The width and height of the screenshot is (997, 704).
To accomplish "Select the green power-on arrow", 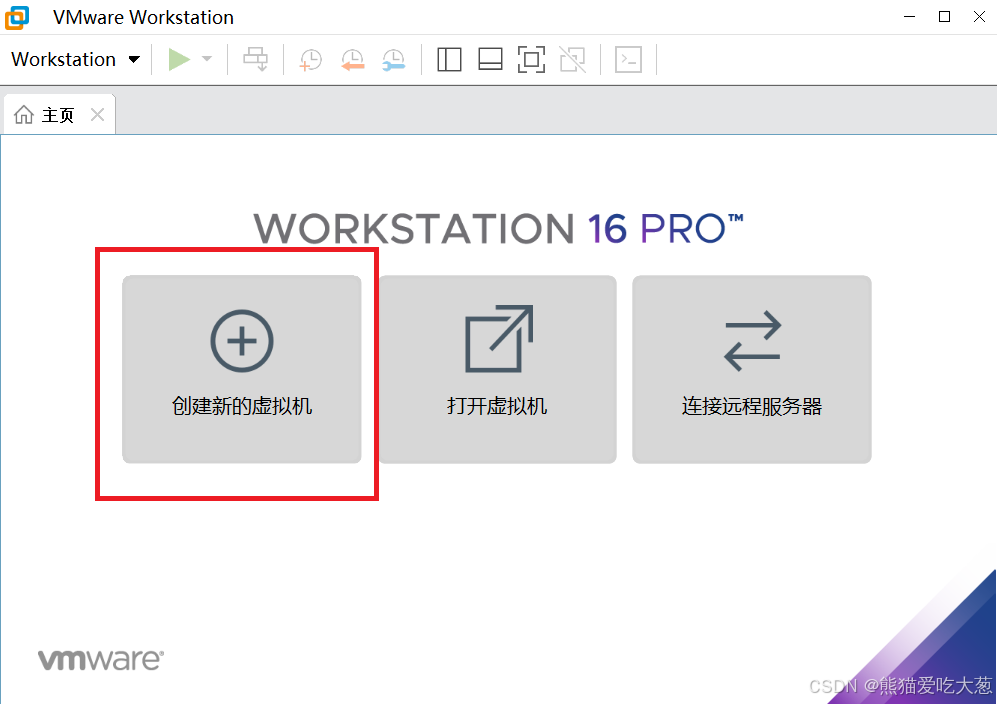I will point(180,59).
